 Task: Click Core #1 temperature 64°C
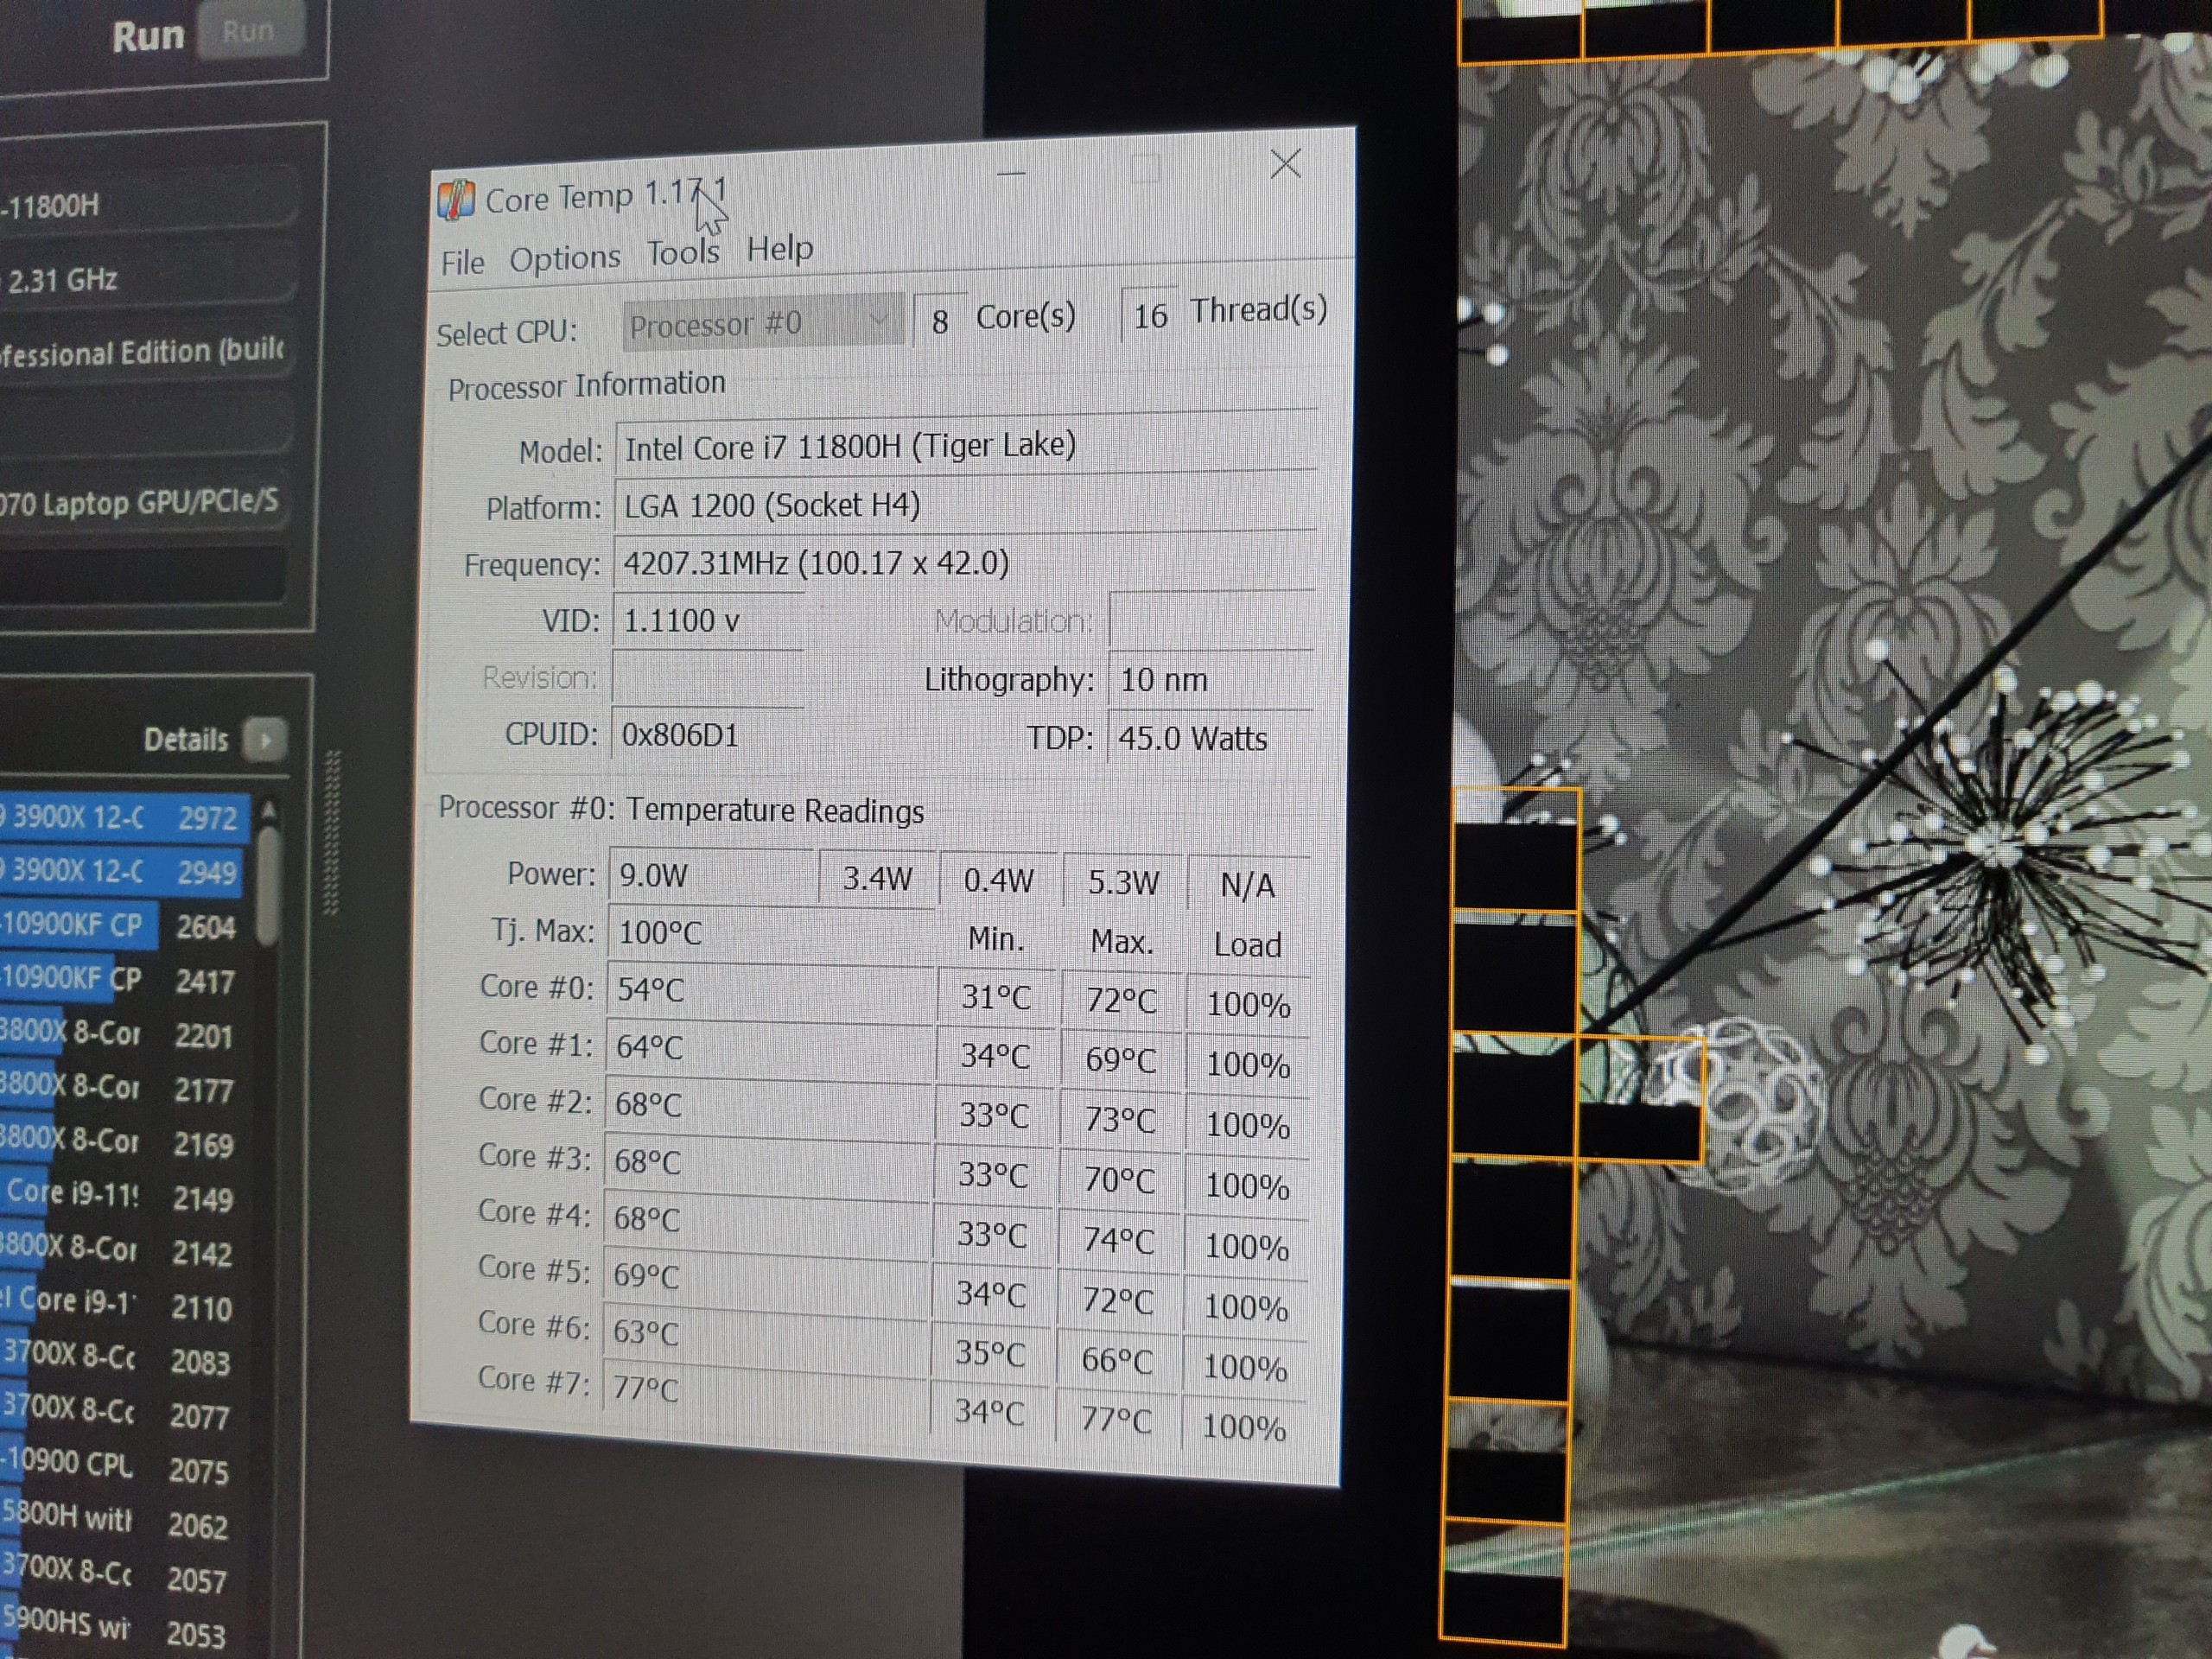pyautogui.click(x=768, y=1048)
